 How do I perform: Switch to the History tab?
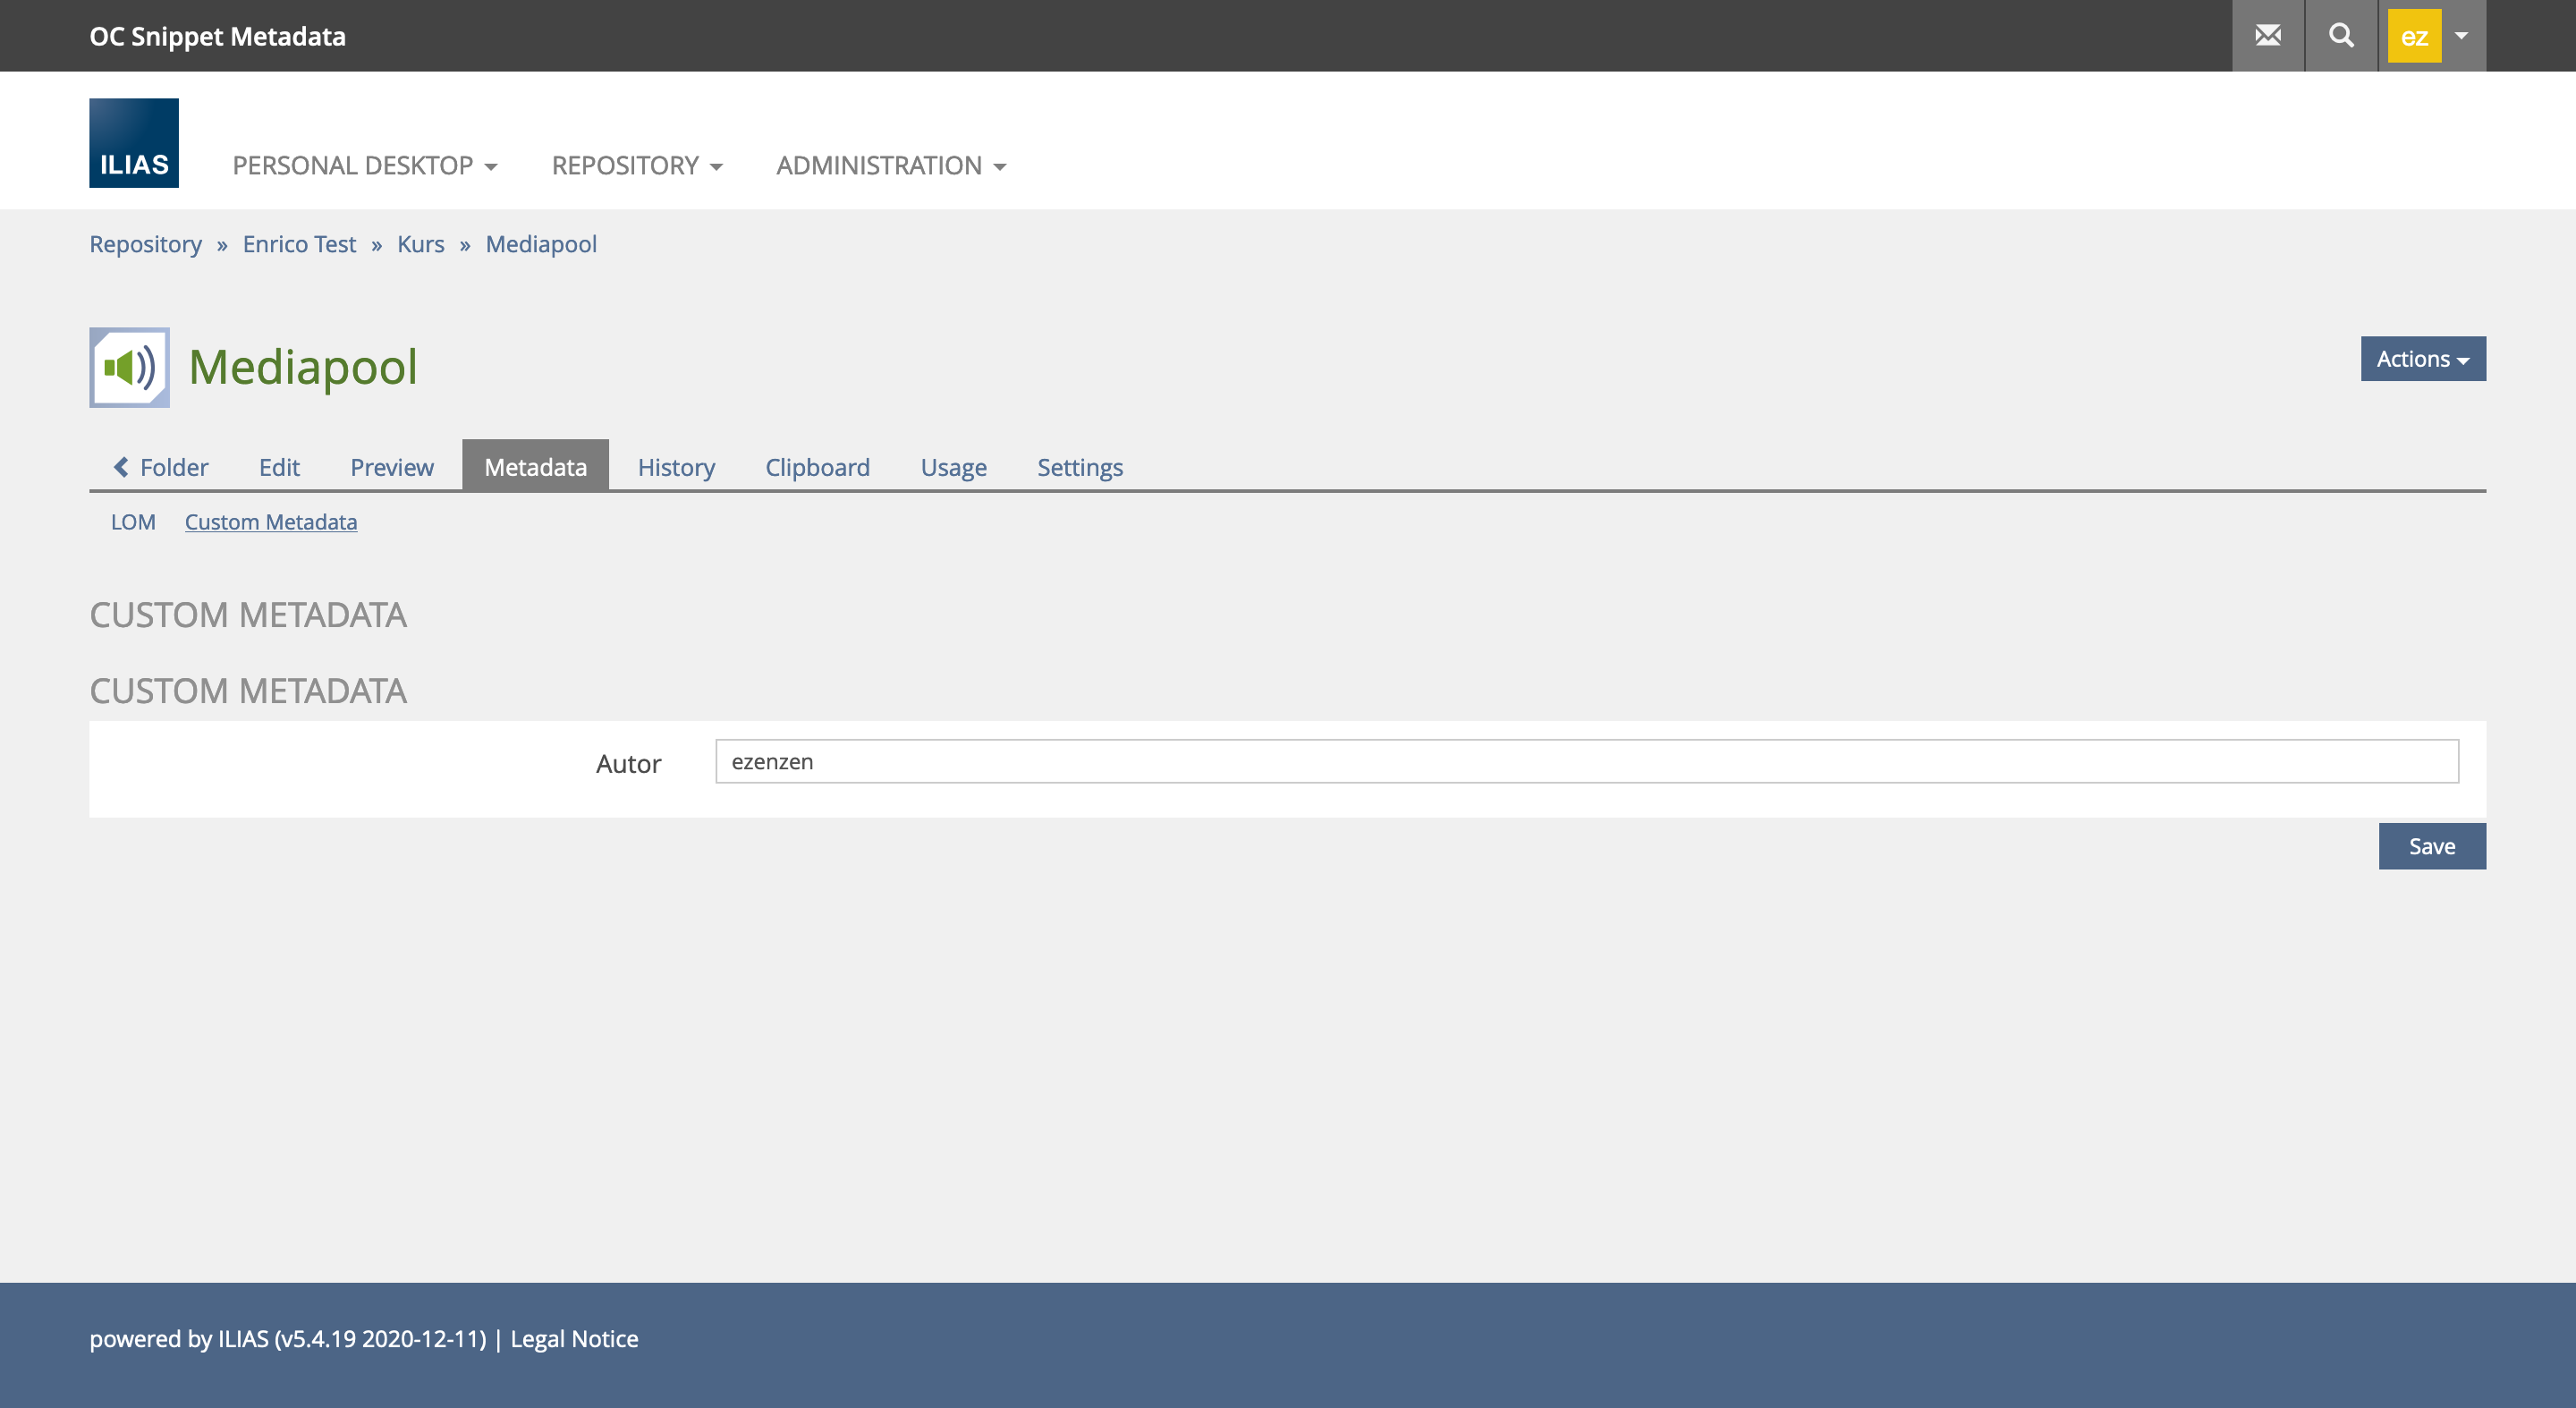click(x=676, y=467)
